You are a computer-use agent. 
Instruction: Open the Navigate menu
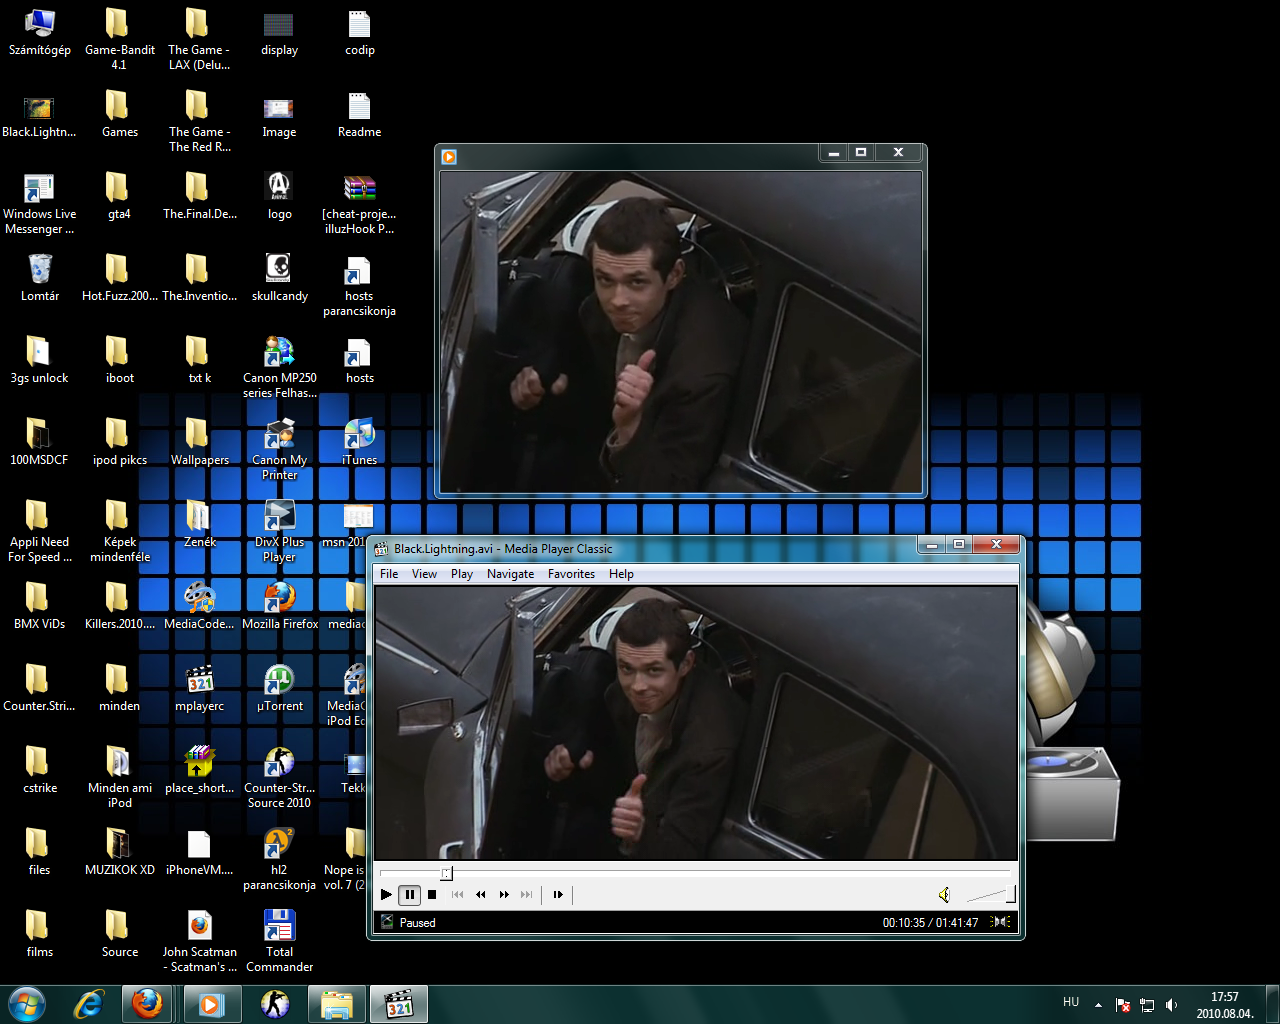[x=510, y=574]
